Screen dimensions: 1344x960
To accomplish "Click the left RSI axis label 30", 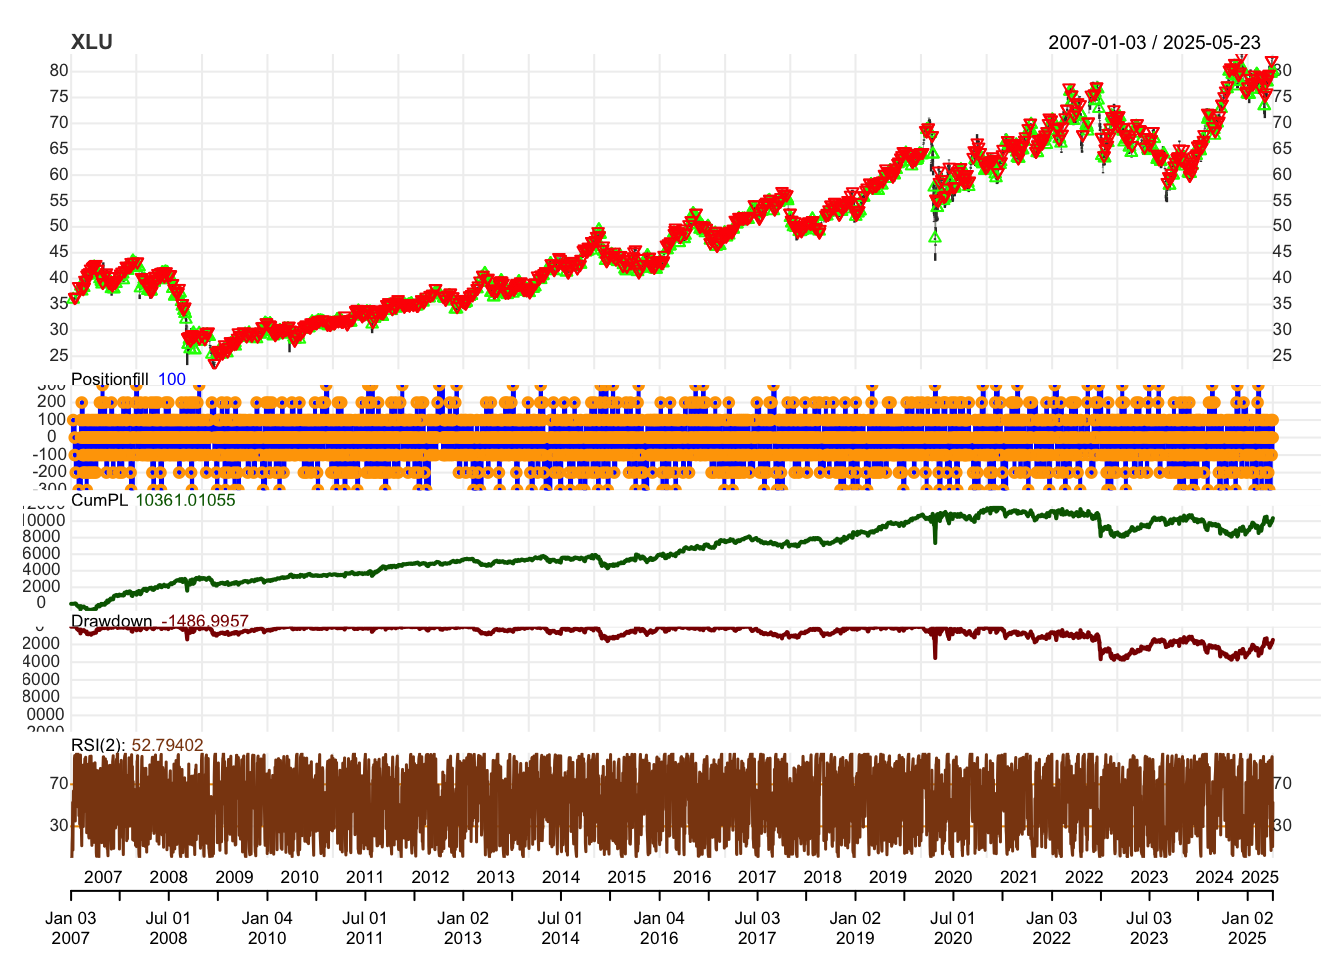I will (x=59, y=826).
